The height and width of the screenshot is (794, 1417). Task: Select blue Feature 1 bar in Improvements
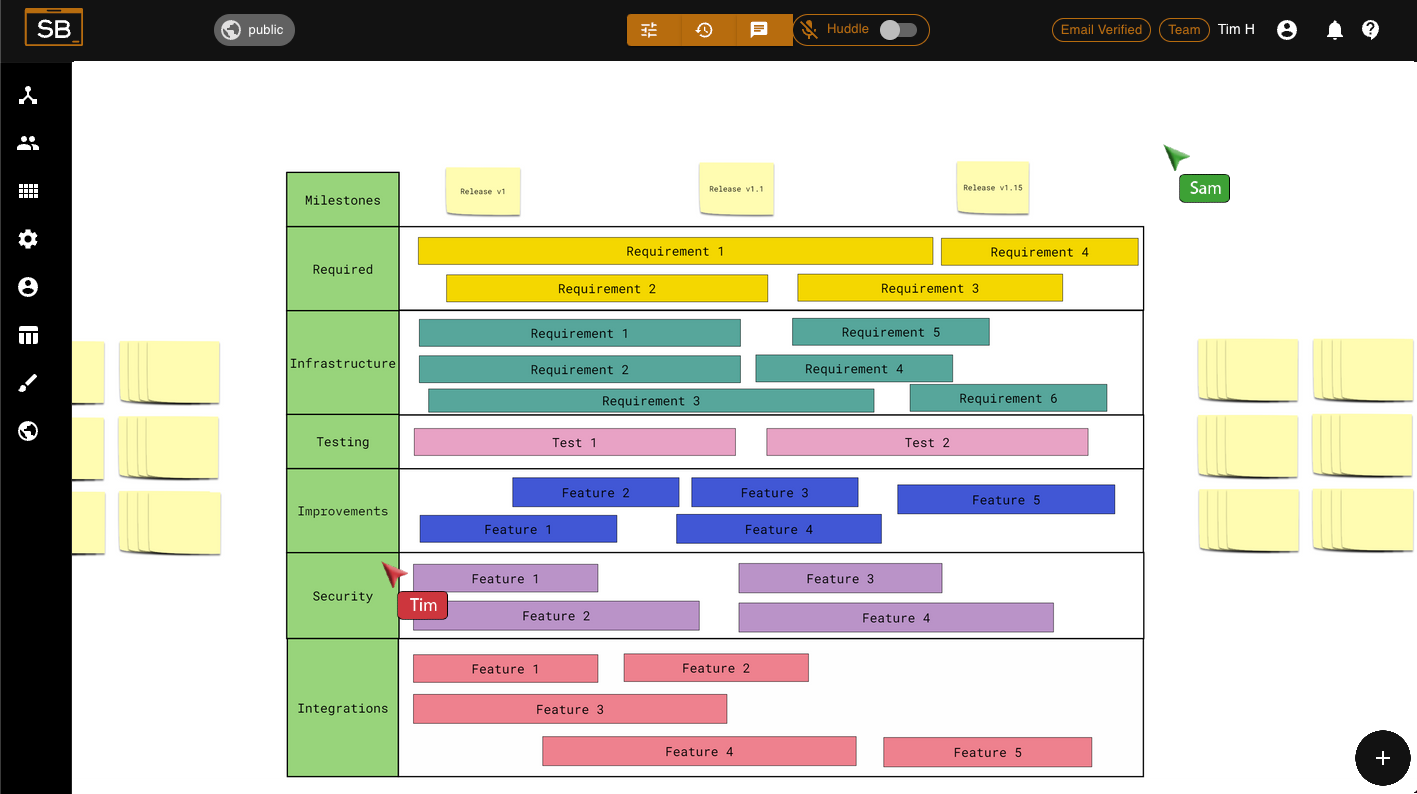[518, 529]
